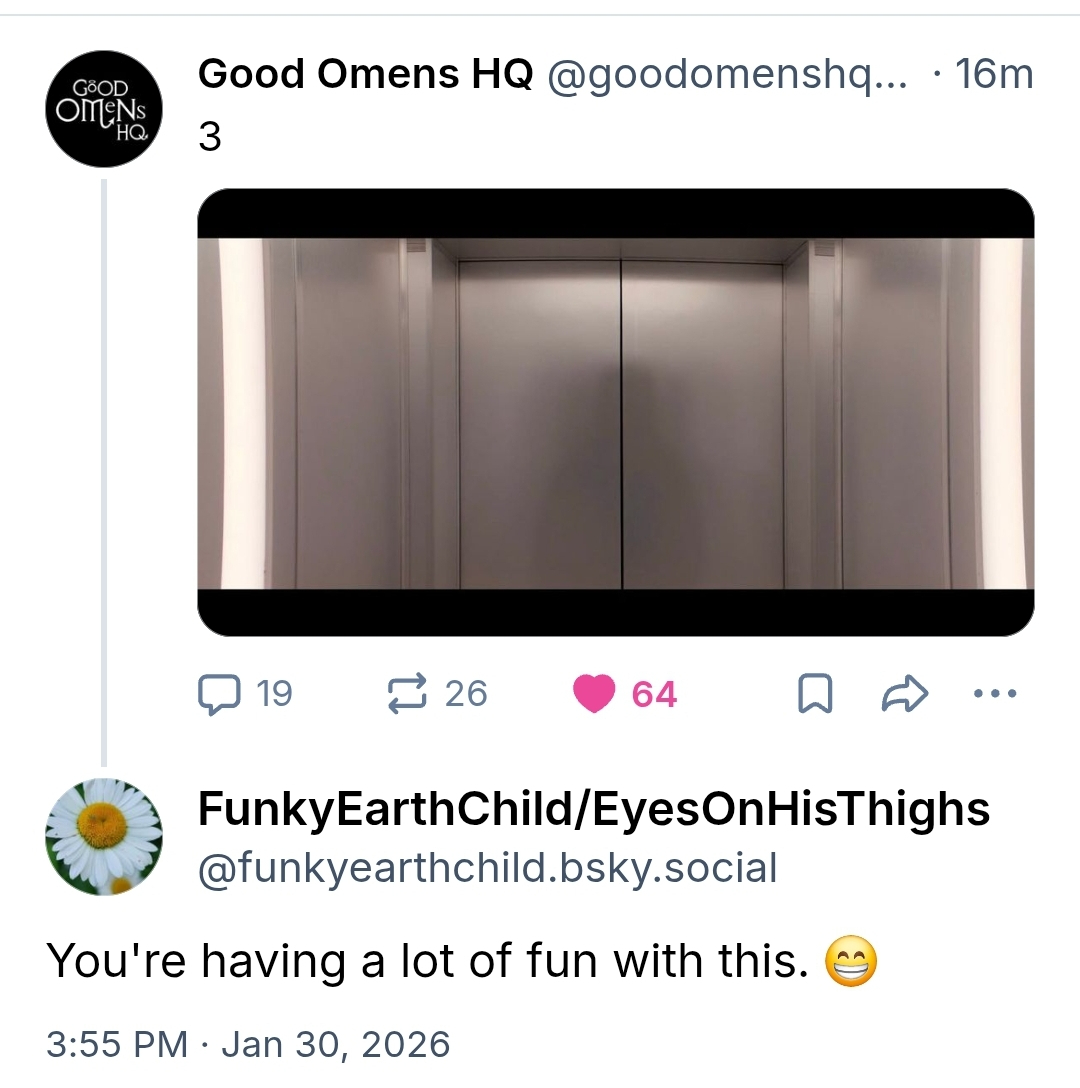Click the reply count of 19

click(x=274, y=693)
